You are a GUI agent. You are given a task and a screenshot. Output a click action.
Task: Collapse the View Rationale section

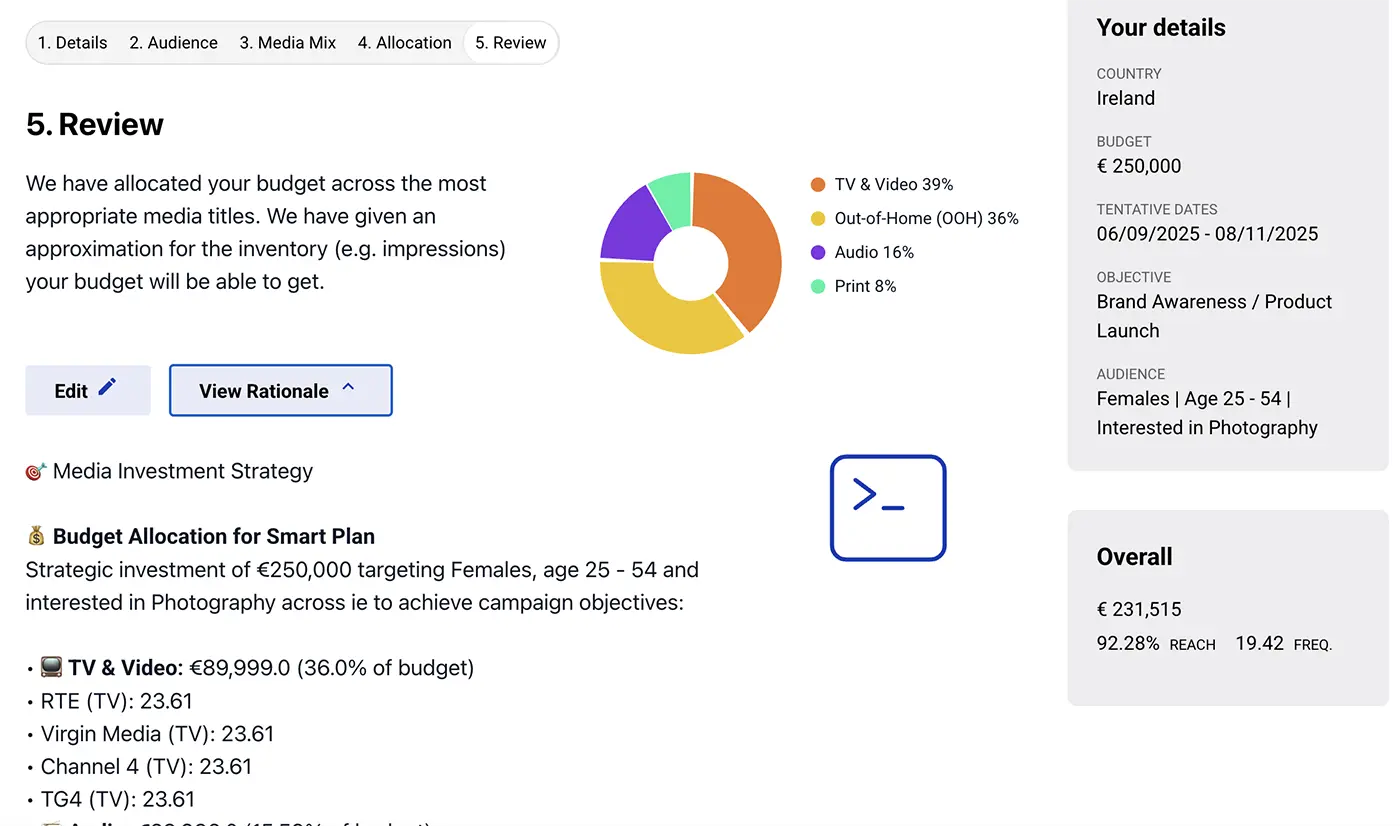tap(280, 390)
